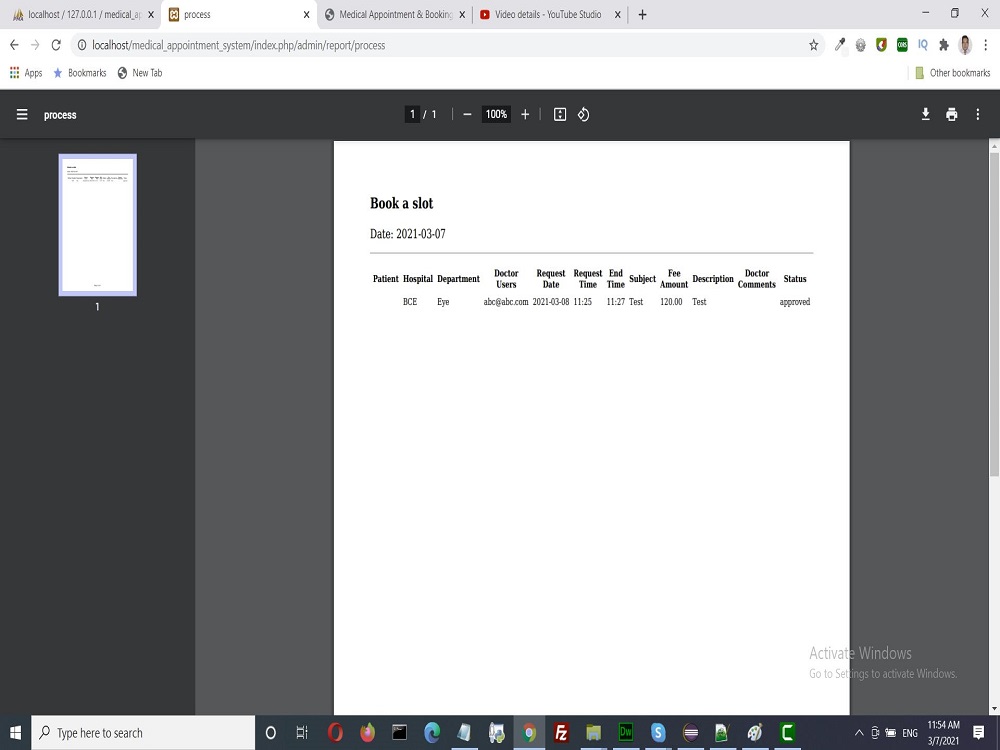The height and width of the screenshot is (750, 1000).
Task: Open the CORS extension
Action: coord(901,45)
